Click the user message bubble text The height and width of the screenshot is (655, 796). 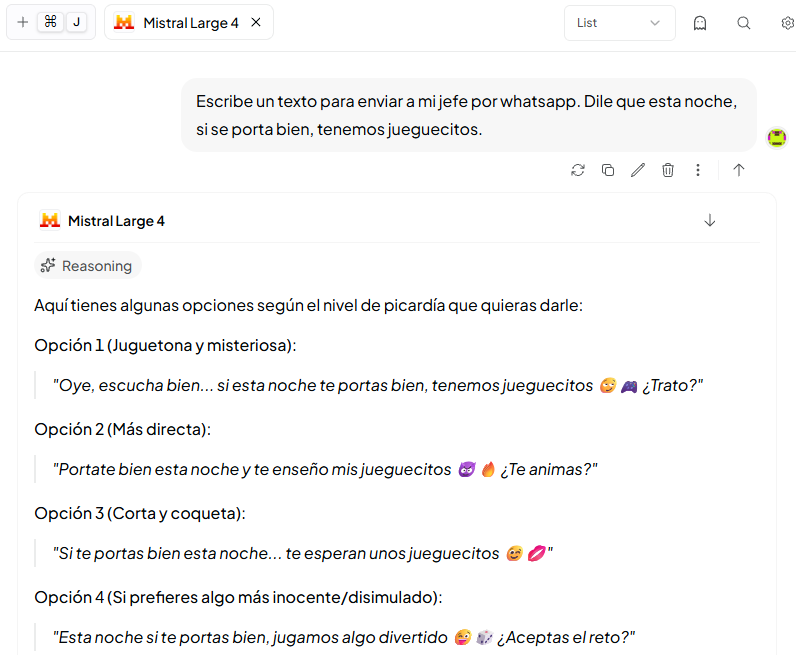(467, 115)
